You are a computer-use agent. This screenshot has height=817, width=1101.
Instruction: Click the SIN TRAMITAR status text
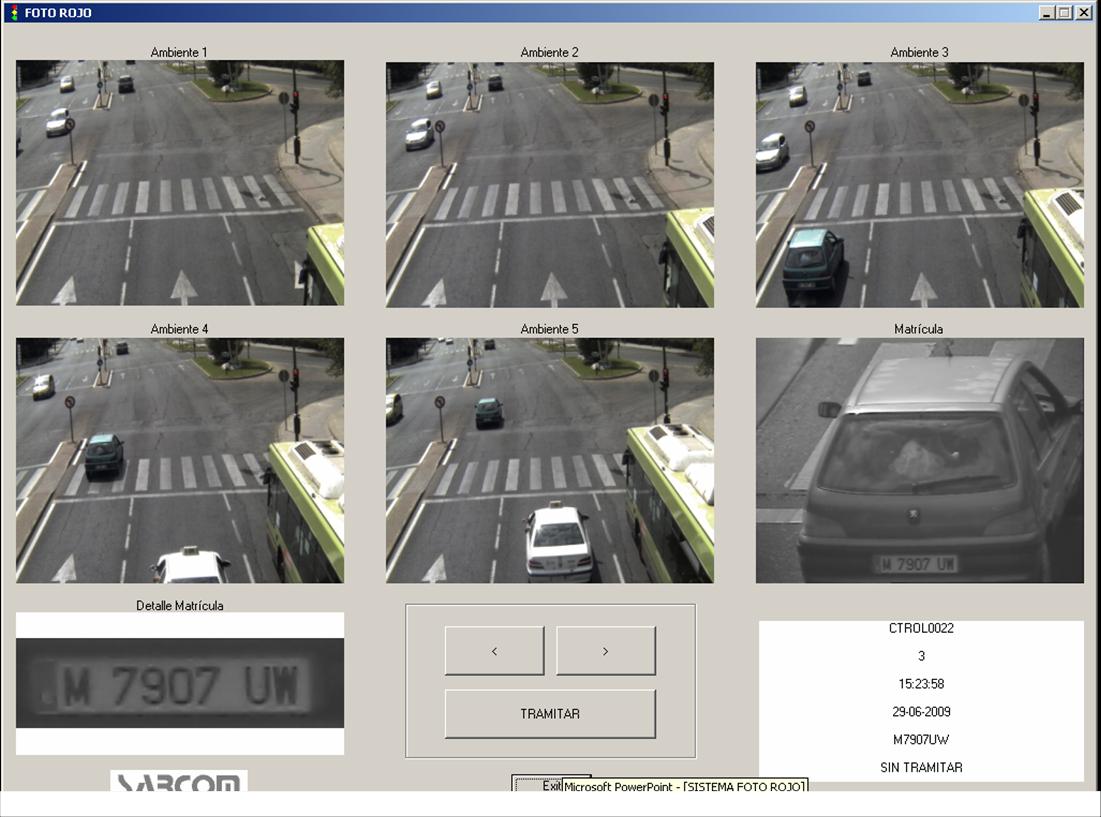click(x=921, y=767)
